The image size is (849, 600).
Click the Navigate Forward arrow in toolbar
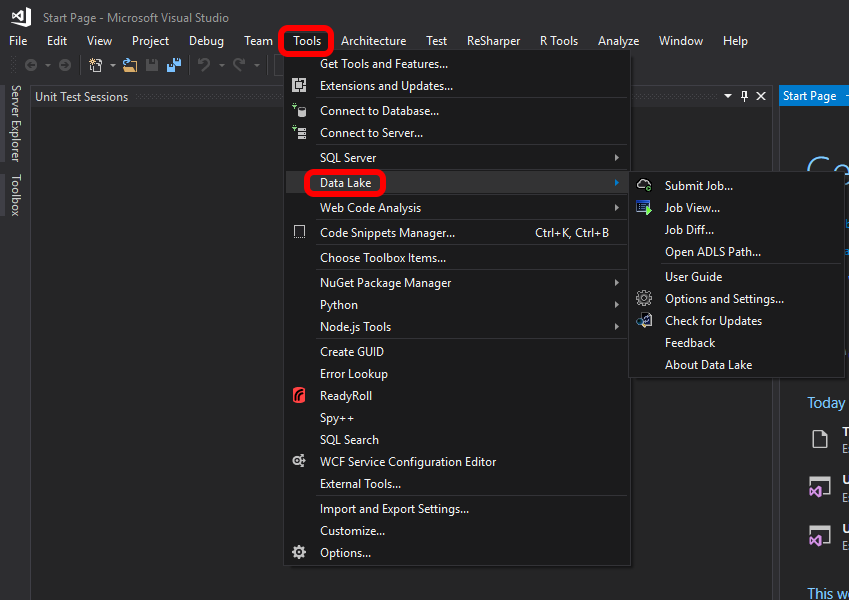tap(65, 66)
